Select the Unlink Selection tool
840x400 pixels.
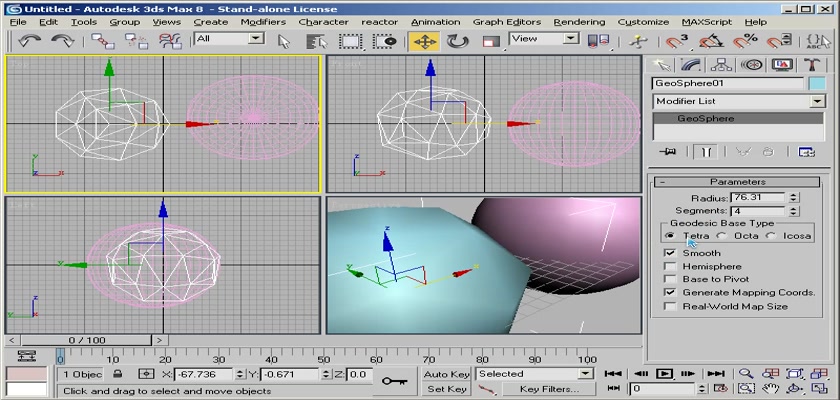point(136,41)
